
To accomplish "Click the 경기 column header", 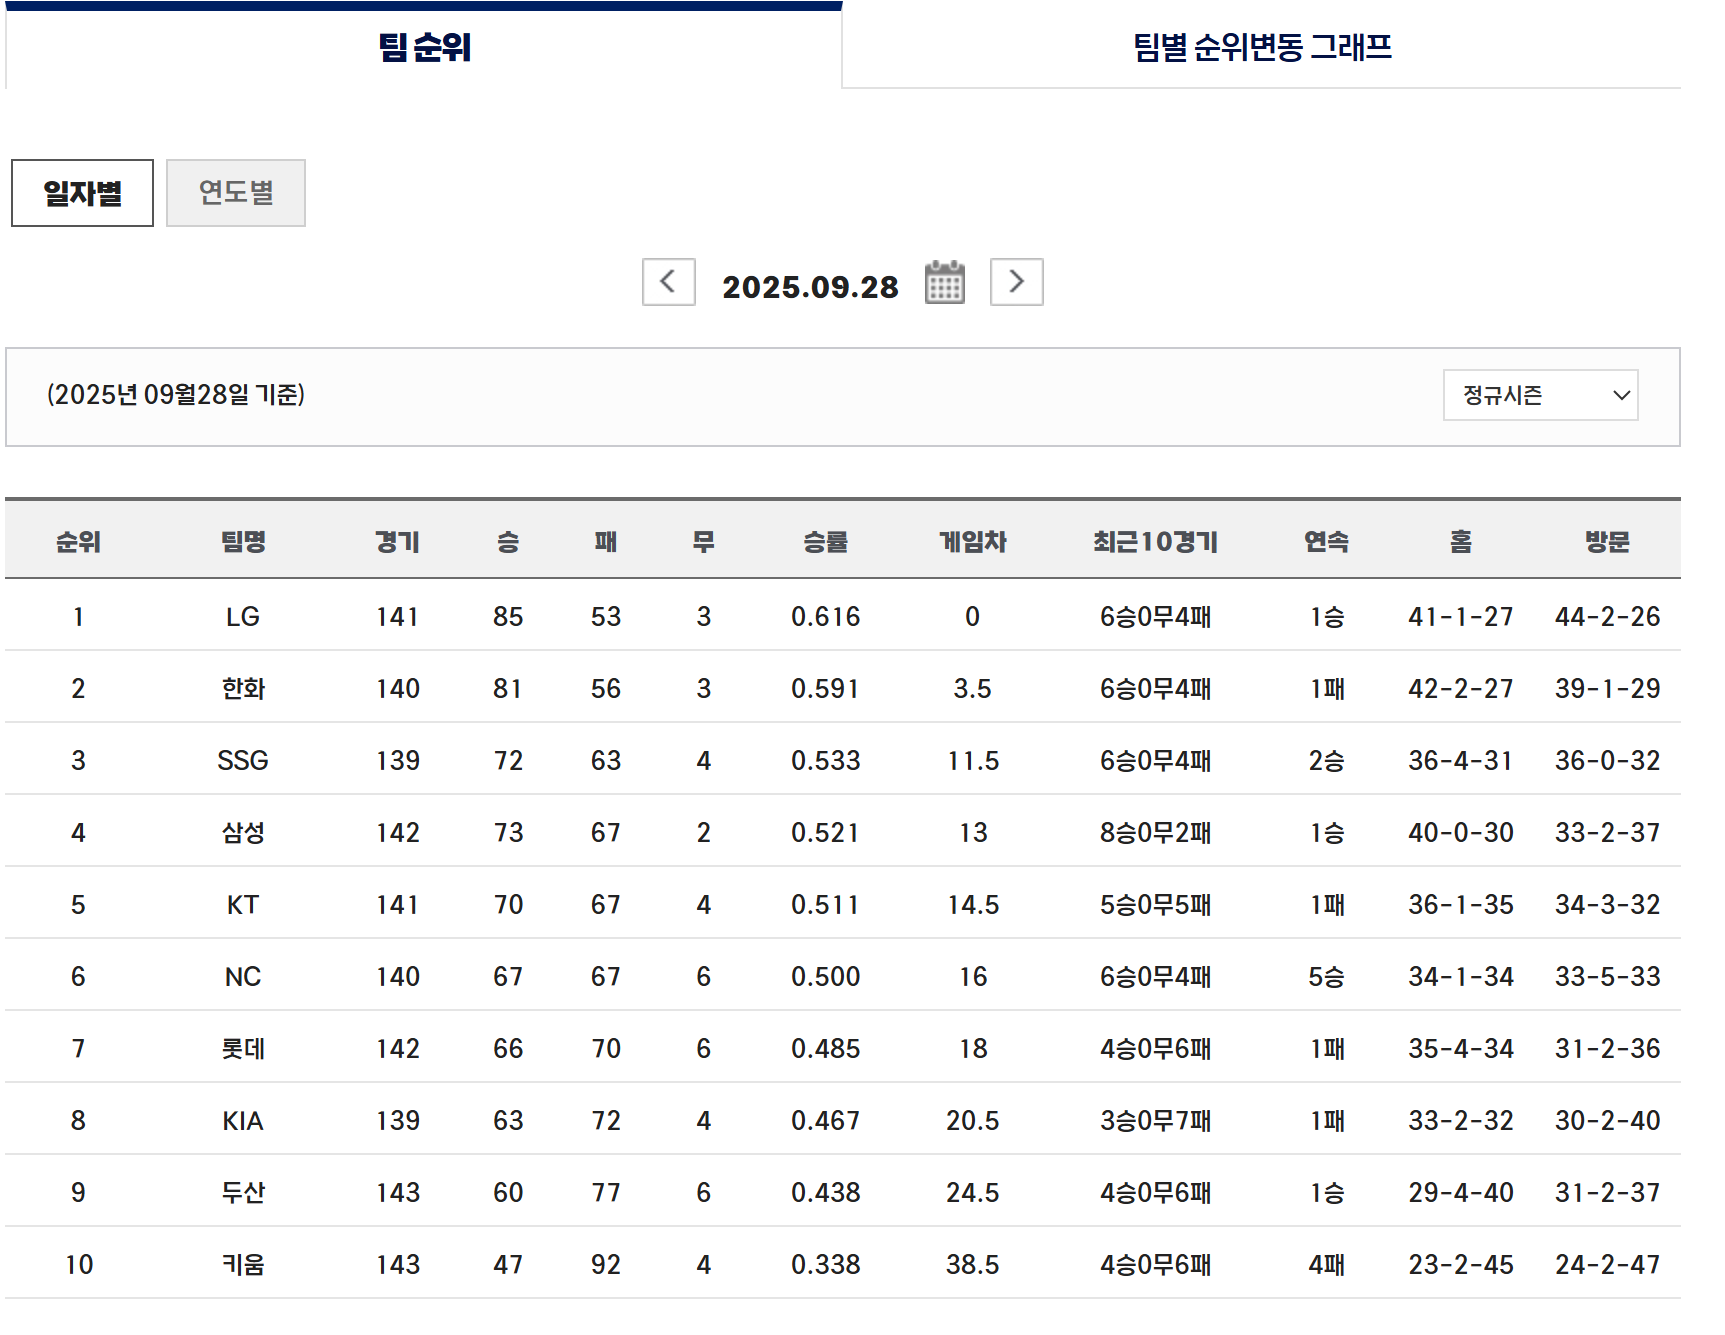I will click(397, 541).
